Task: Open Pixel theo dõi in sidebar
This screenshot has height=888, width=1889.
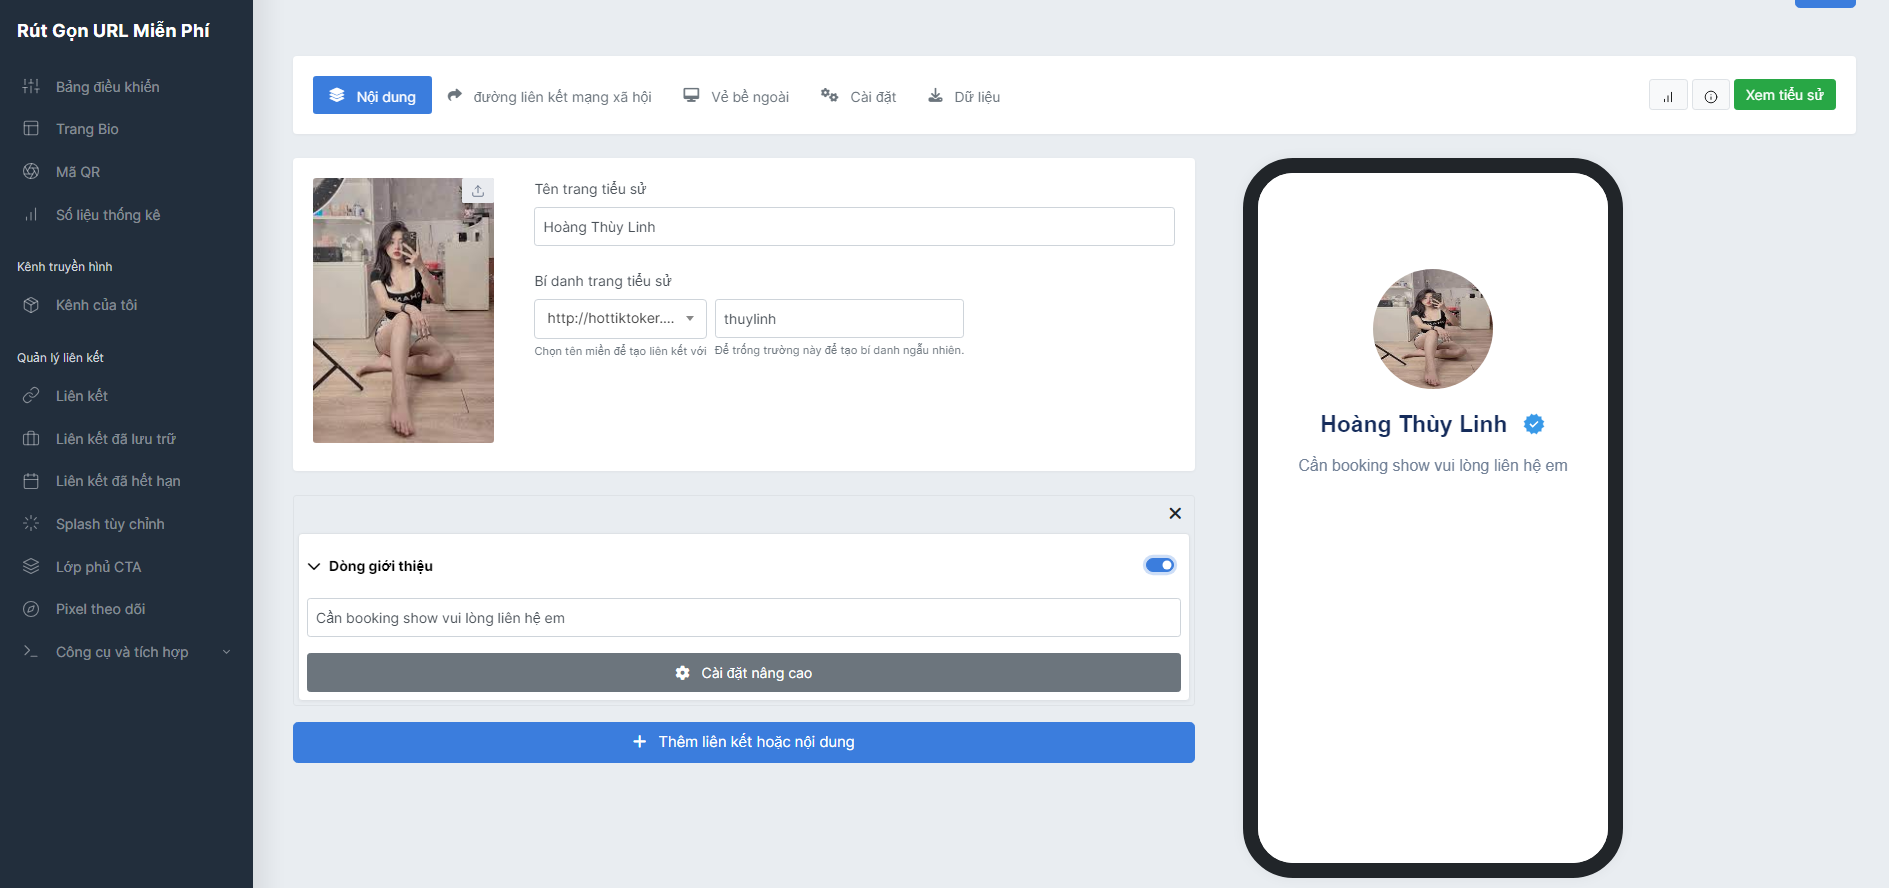Action: tap(100, 609)
